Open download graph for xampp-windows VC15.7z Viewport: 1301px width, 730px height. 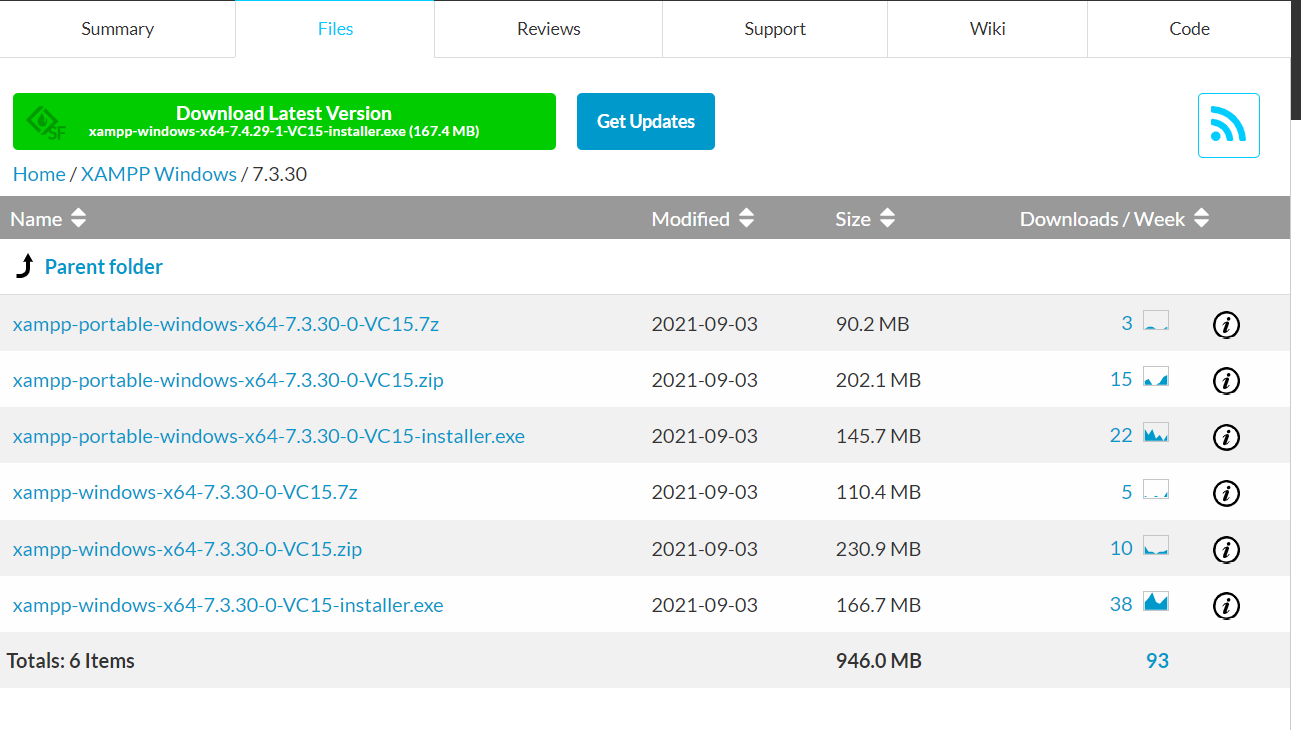pos(1156,490)
